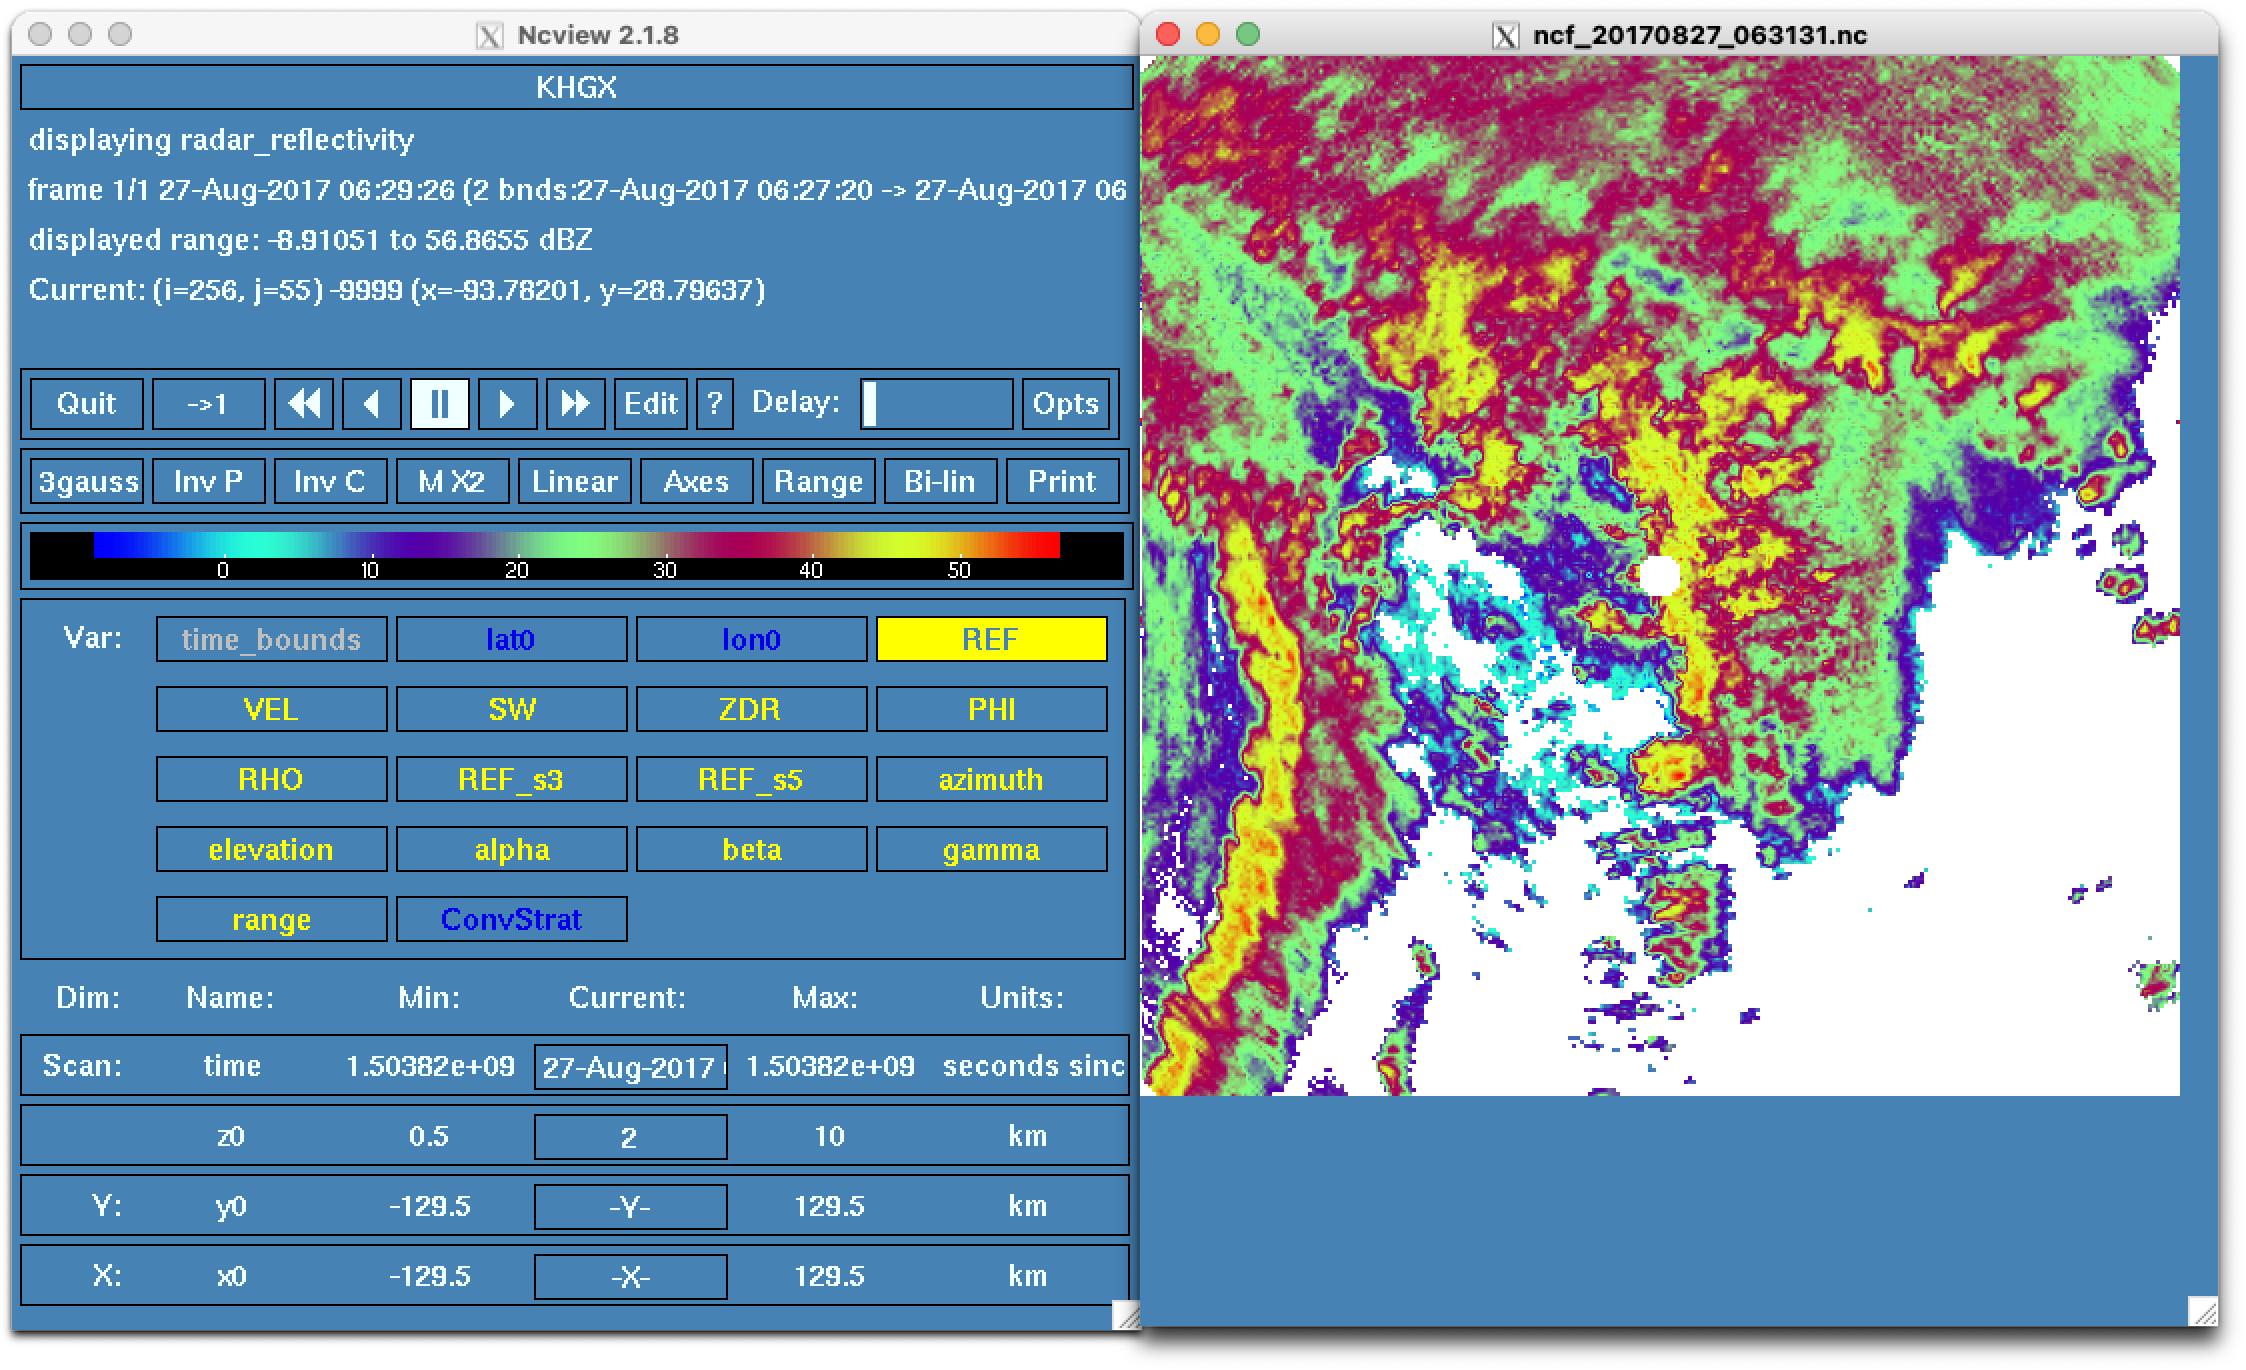This screenshot has width=2246, height=1370.
Task: Step forward one frame with right arrow
Action: pyautogui.click(x=507, y=404)
